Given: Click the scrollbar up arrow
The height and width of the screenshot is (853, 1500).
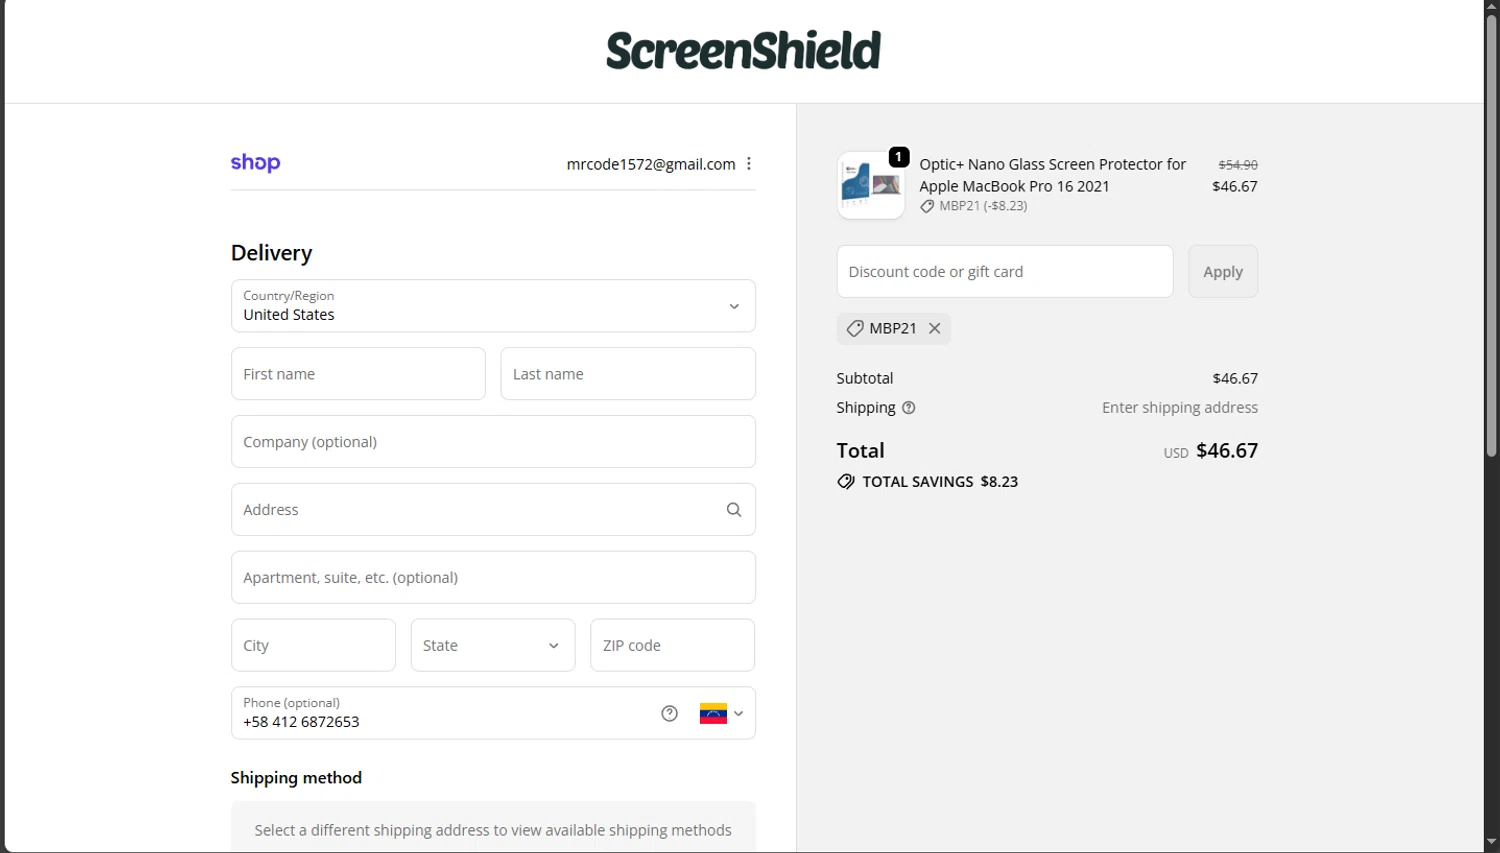Looking at the screenshot, I should point(1492,7).
